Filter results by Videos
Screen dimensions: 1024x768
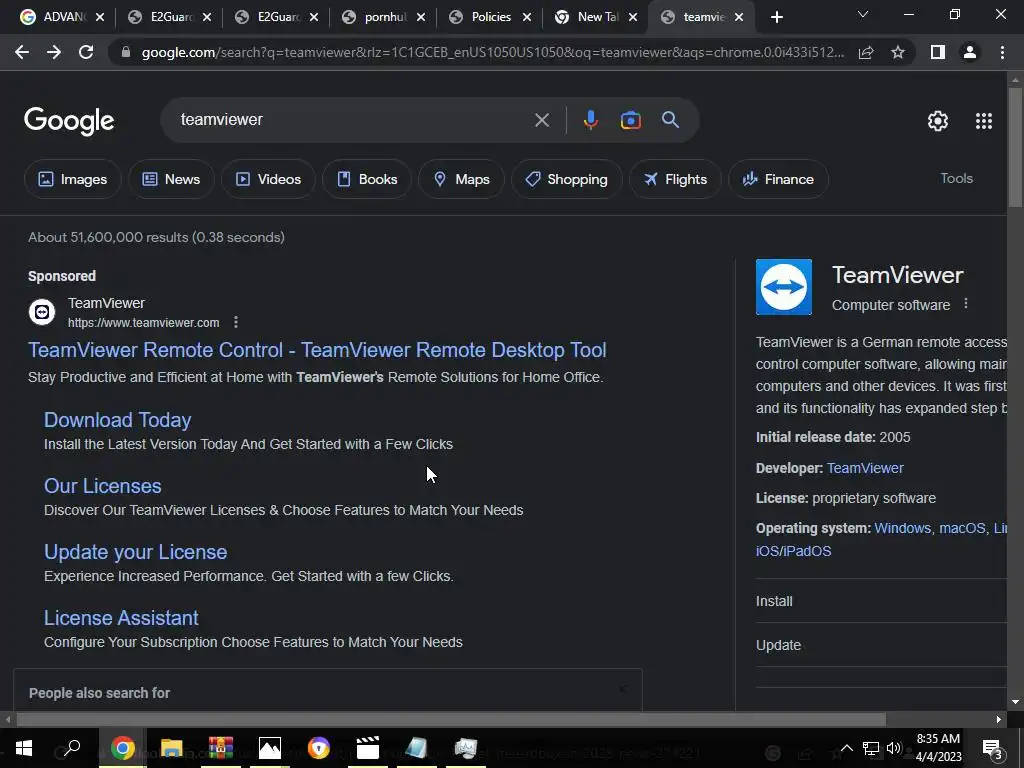point(268,179)
